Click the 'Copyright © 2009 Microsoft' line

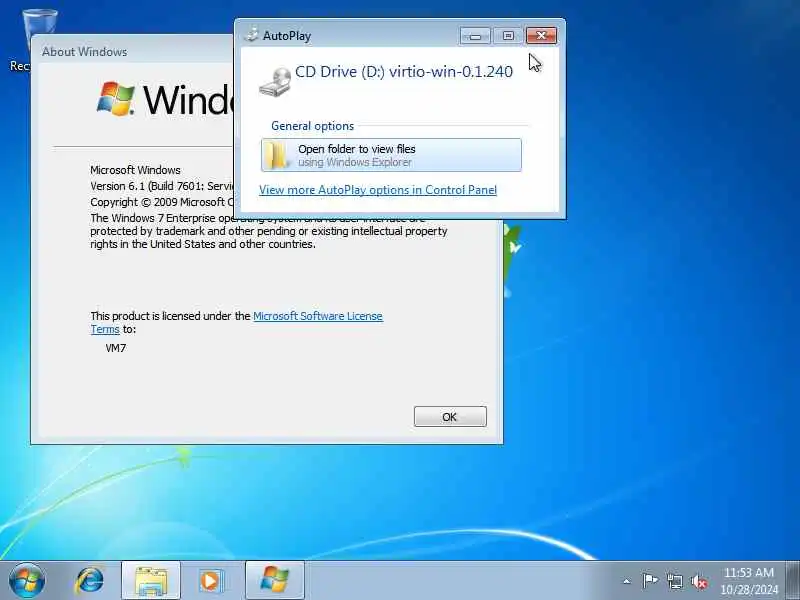(161, 202)
